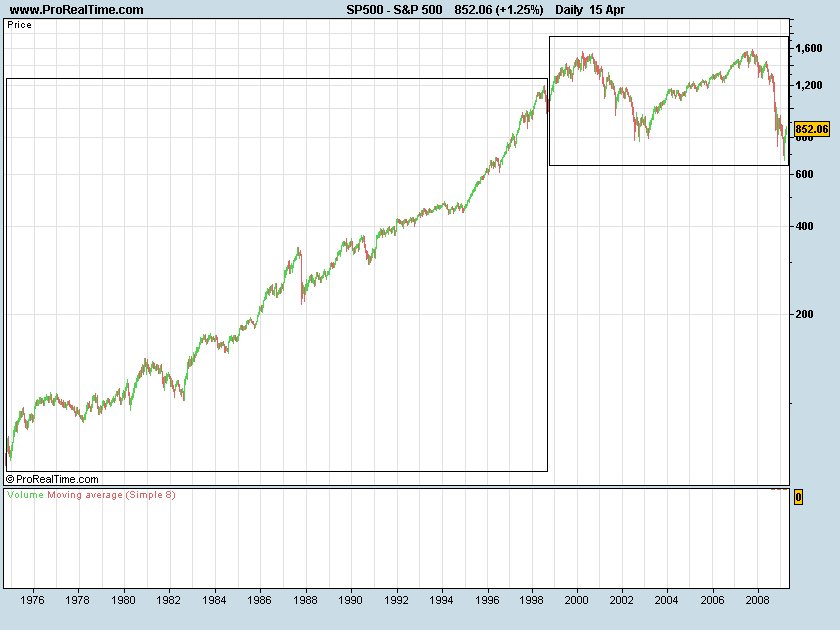Click the 1980 date axis label
This screenshot has height=630, width=840.
[x=123, y=599]
